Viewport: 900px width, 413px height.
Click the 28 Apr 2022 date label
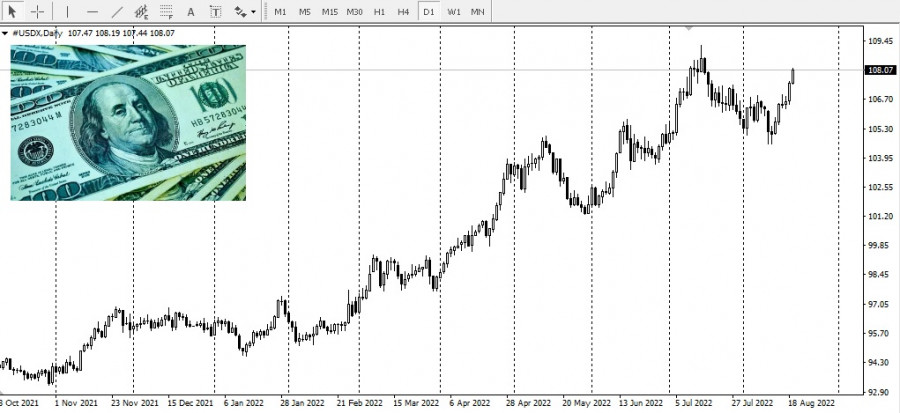[528, 403]
